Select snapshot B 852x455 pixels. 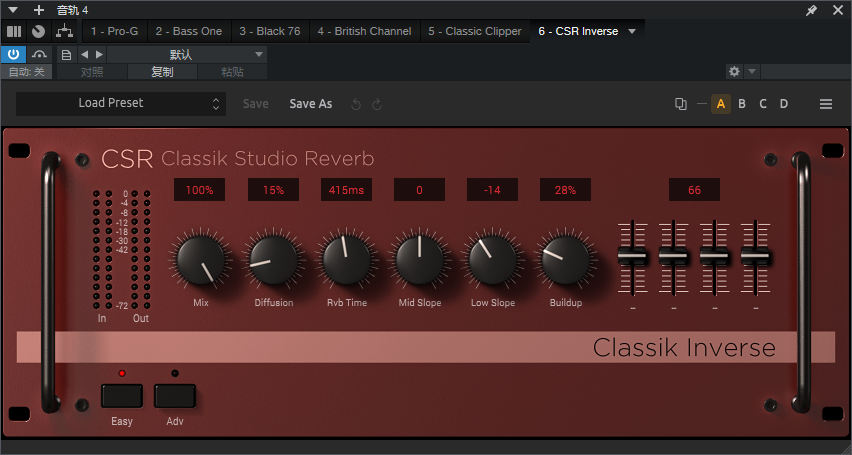click(742, 104)
